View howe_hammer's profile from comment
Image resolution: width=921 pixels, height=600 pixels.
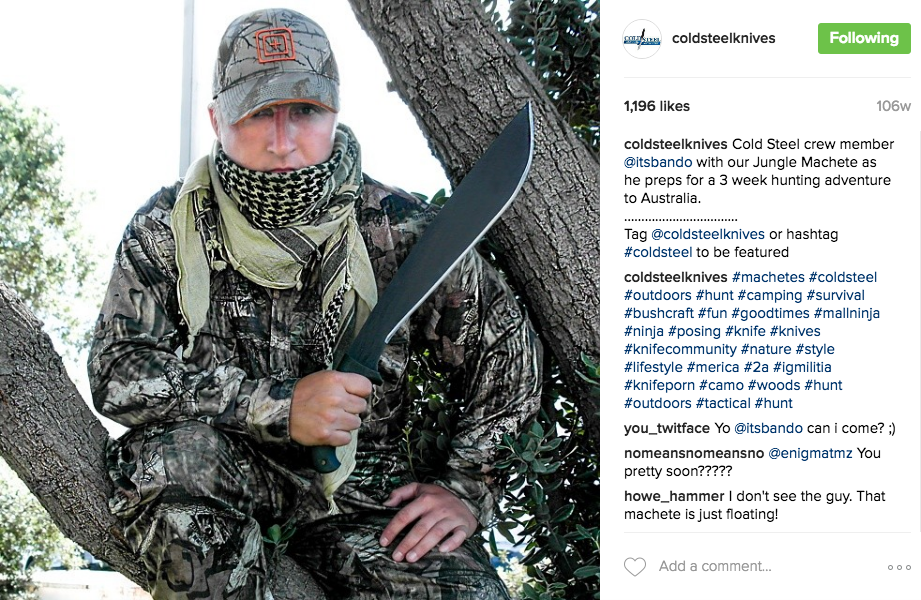674,497
